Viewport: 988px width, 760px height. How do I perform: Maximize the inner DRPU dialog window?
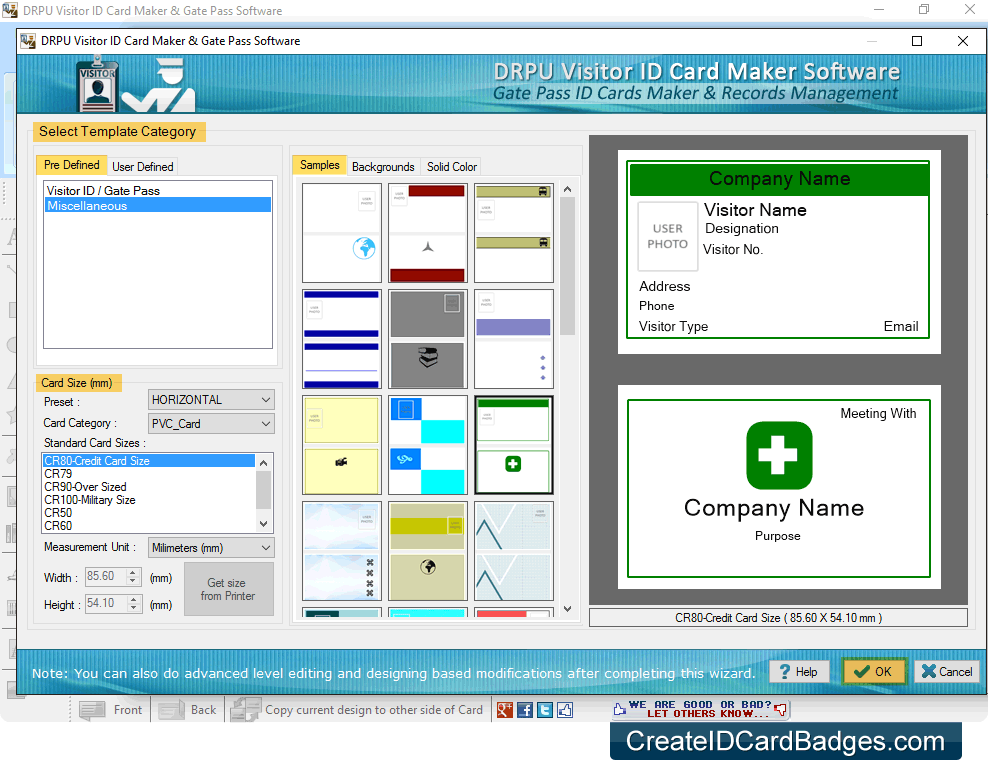point(917,41)
